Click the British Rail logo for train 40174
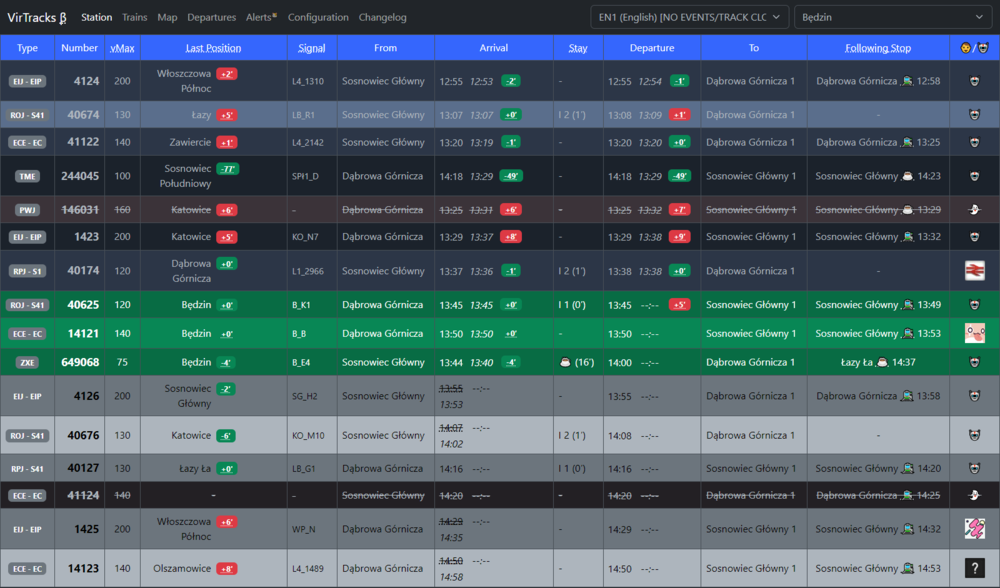1000x588 pixels. tap(974, 271)
